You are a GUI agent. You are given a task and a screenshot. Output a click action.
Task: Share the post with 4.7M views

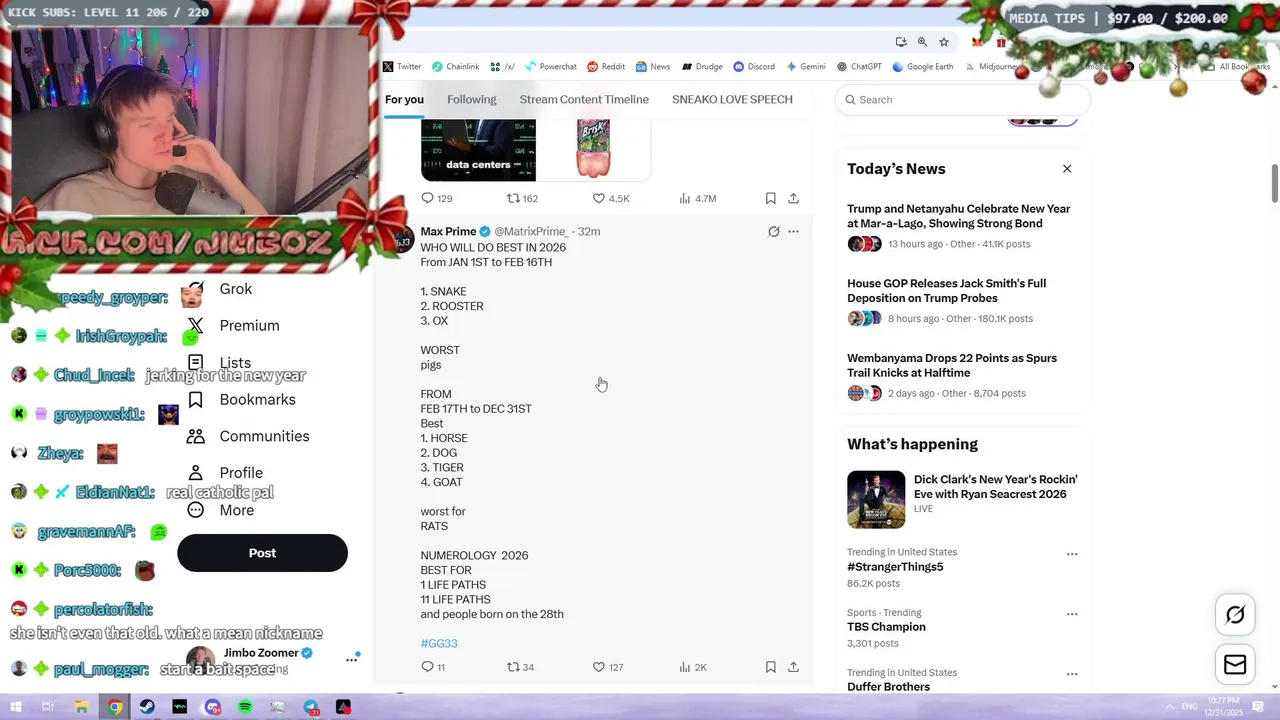click(793, 198)
